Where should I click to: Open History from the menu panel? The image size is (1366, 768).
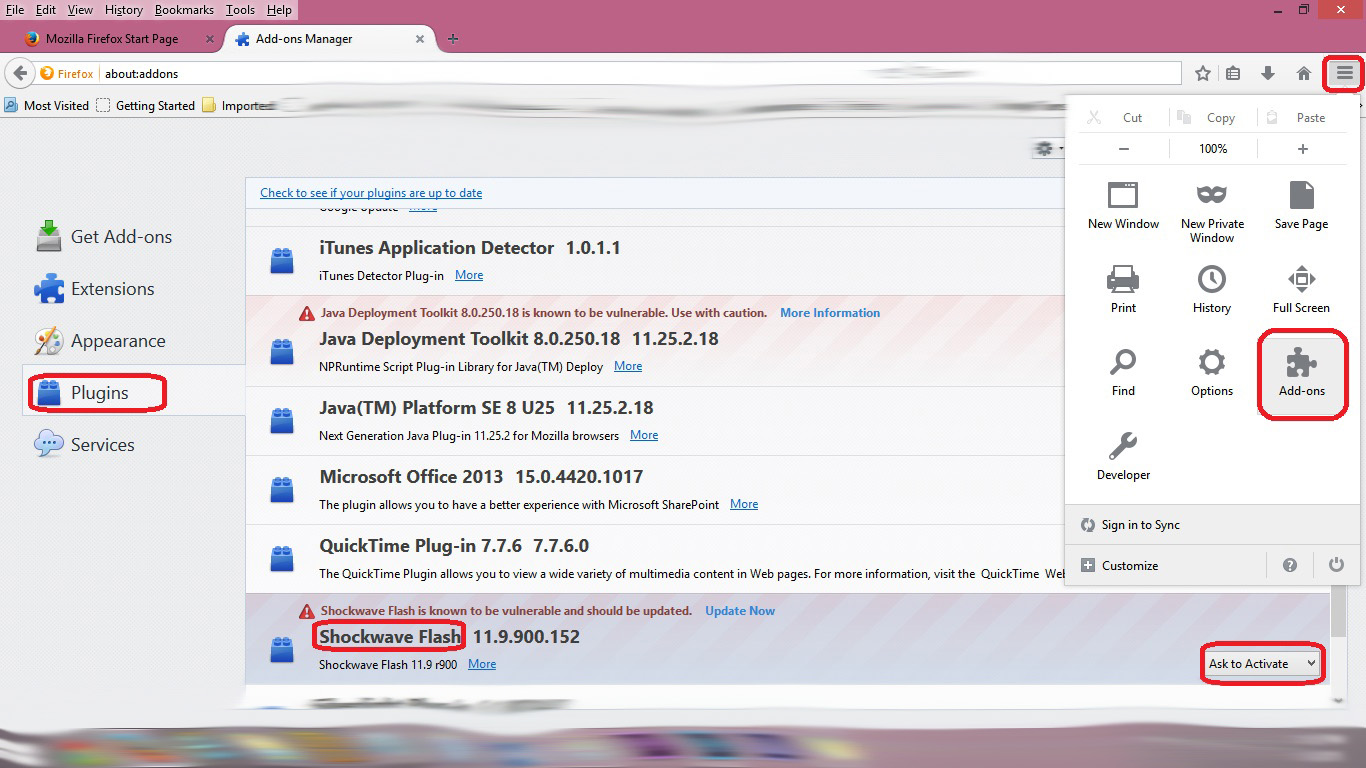click(1212, 289)
